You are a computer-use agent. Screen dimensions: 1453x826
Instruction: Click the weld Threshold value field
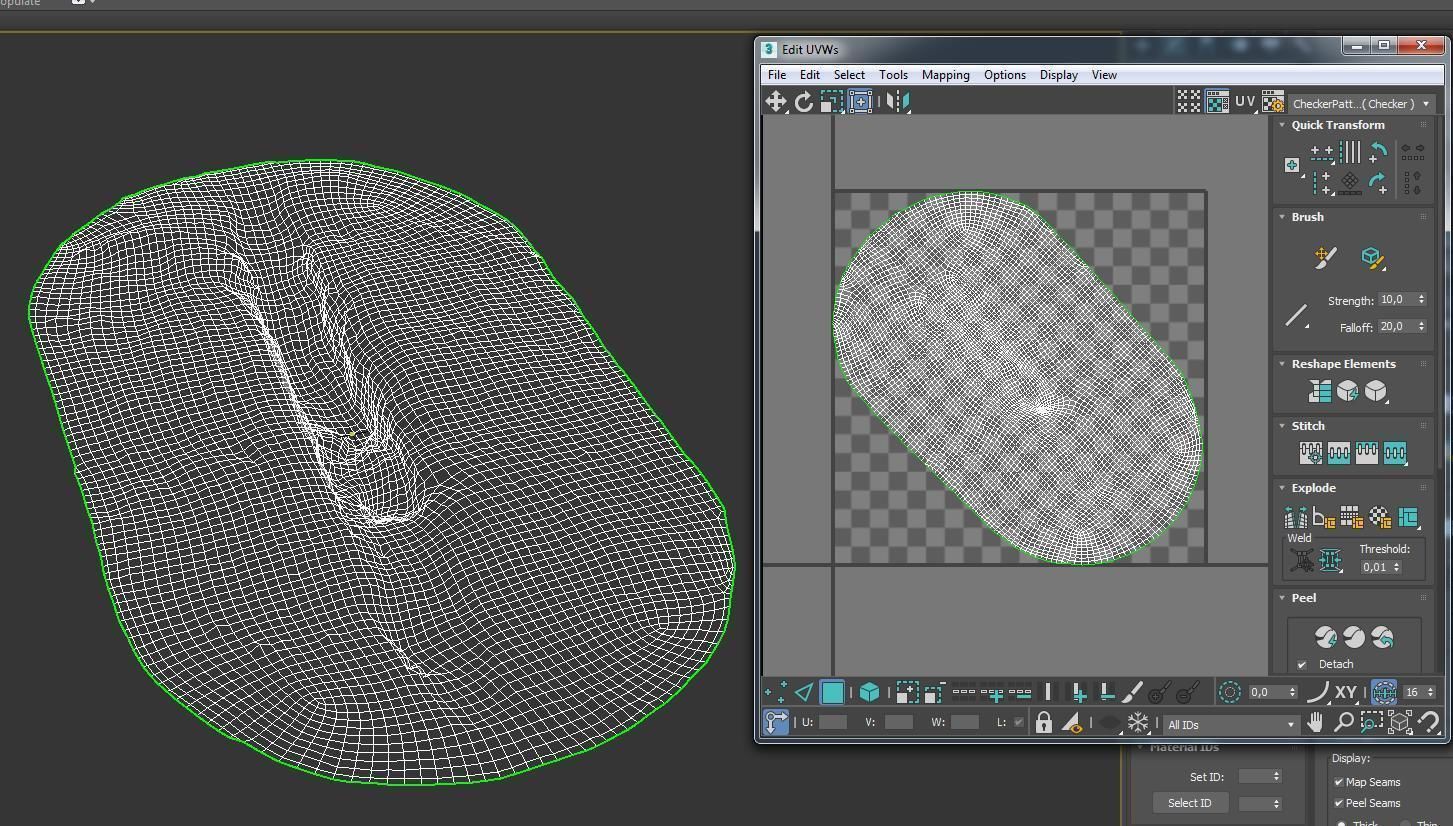coord(1374,567)
